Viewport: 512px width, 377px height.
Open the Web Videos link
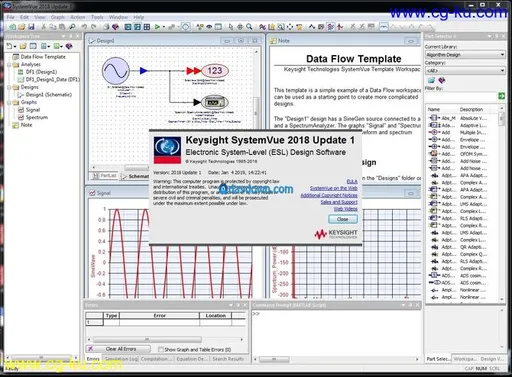point(346,209)
